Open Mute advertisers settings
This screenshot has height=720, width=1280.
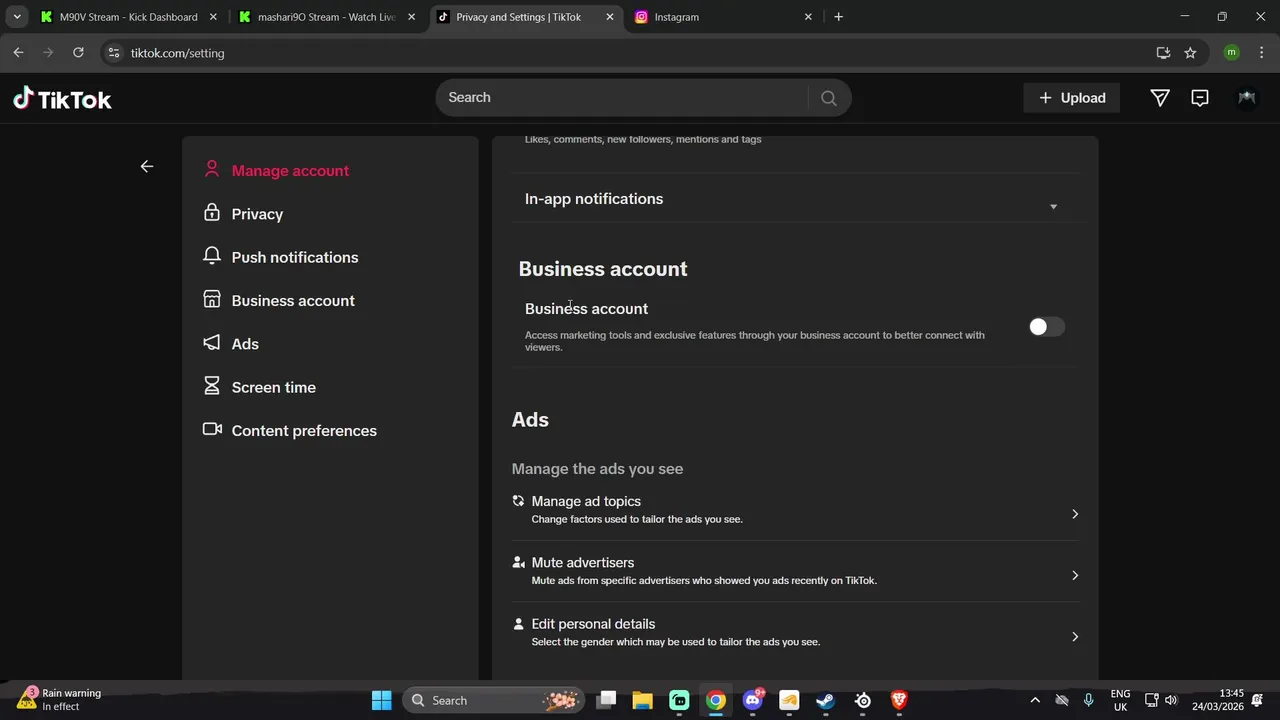tap(796, 571)
